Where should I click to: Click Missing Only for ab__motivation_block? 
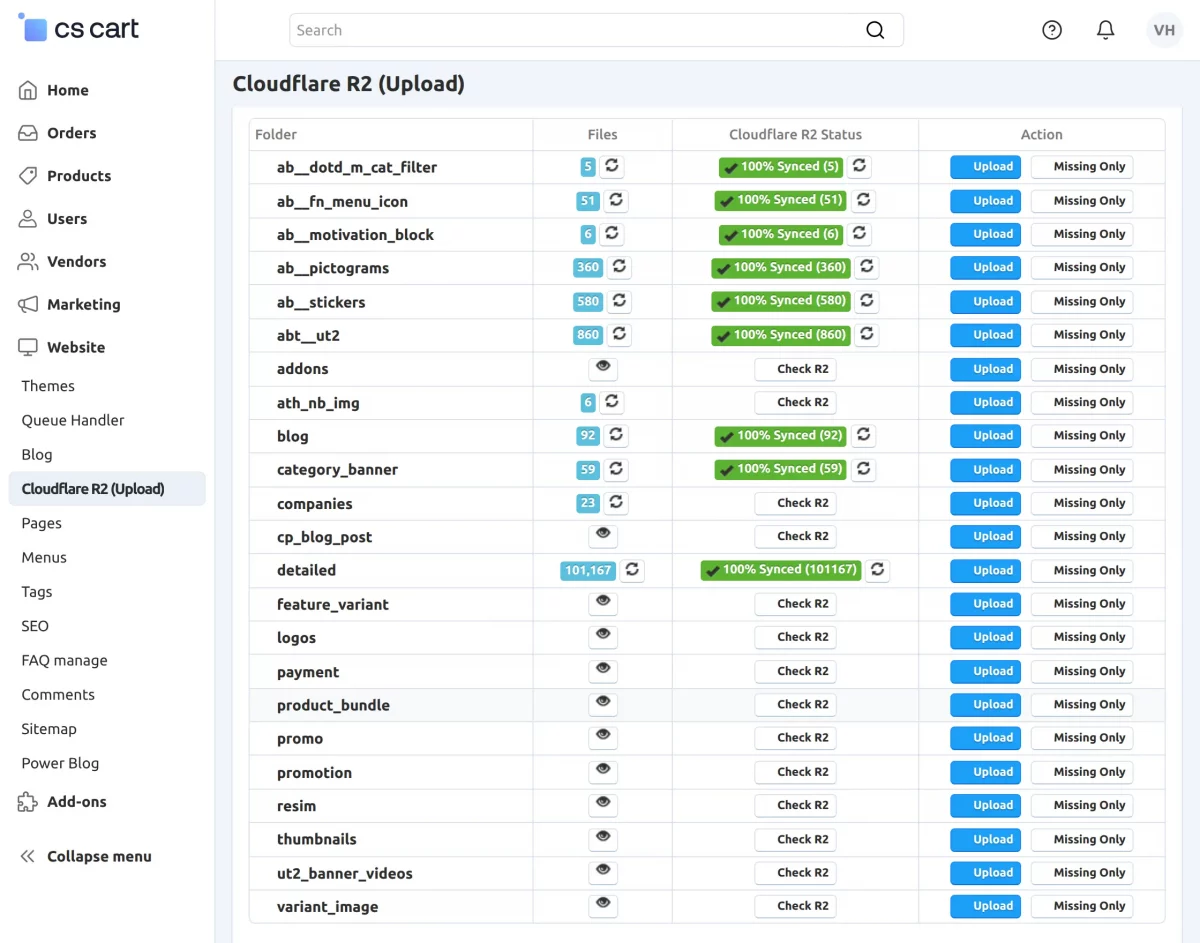tap(1082, 234)
